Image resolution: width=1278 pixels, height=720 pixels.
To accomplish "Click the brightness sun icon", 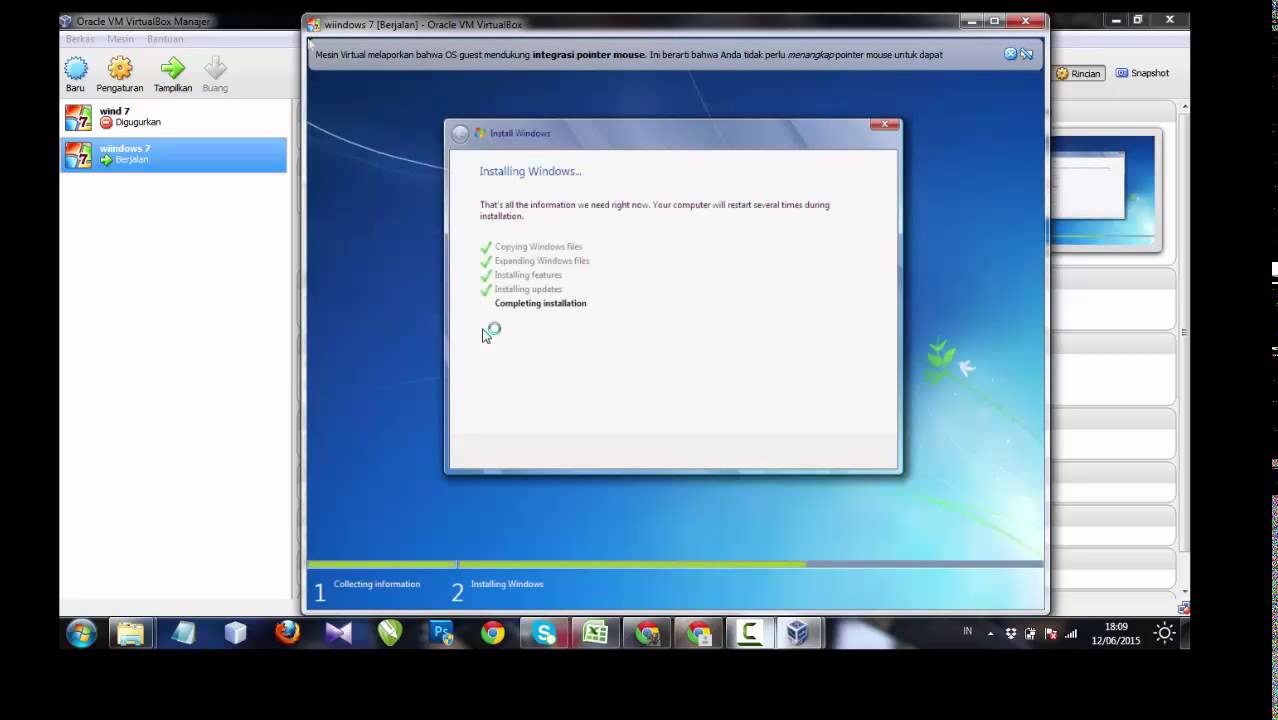I will (x=1164, y=633).
